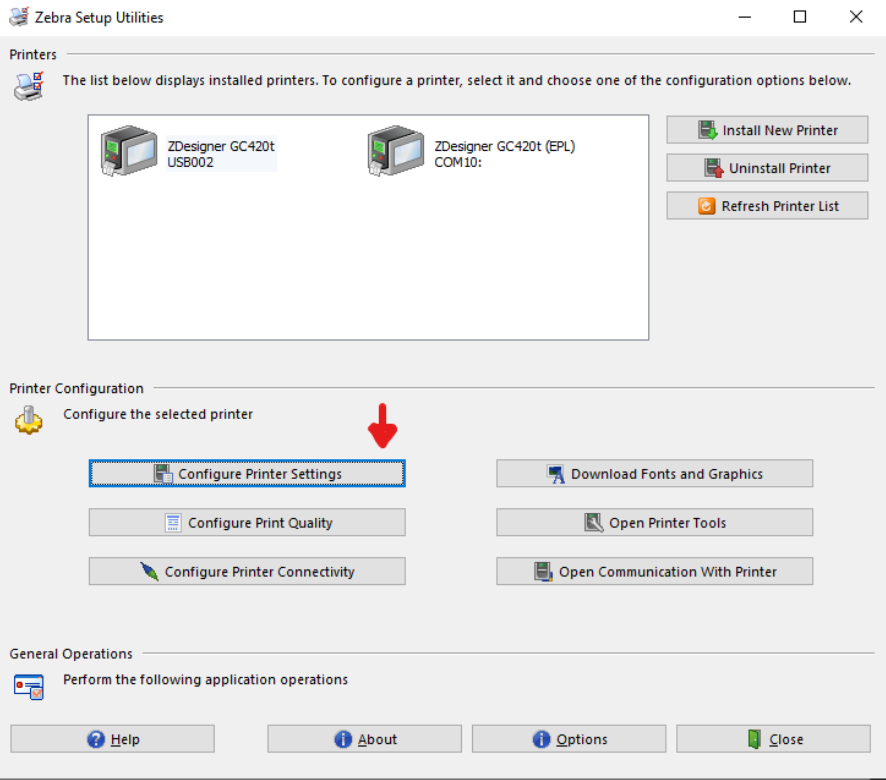Click Install New Printer button
Screen dimensions: 886x780
click(767, 130)
